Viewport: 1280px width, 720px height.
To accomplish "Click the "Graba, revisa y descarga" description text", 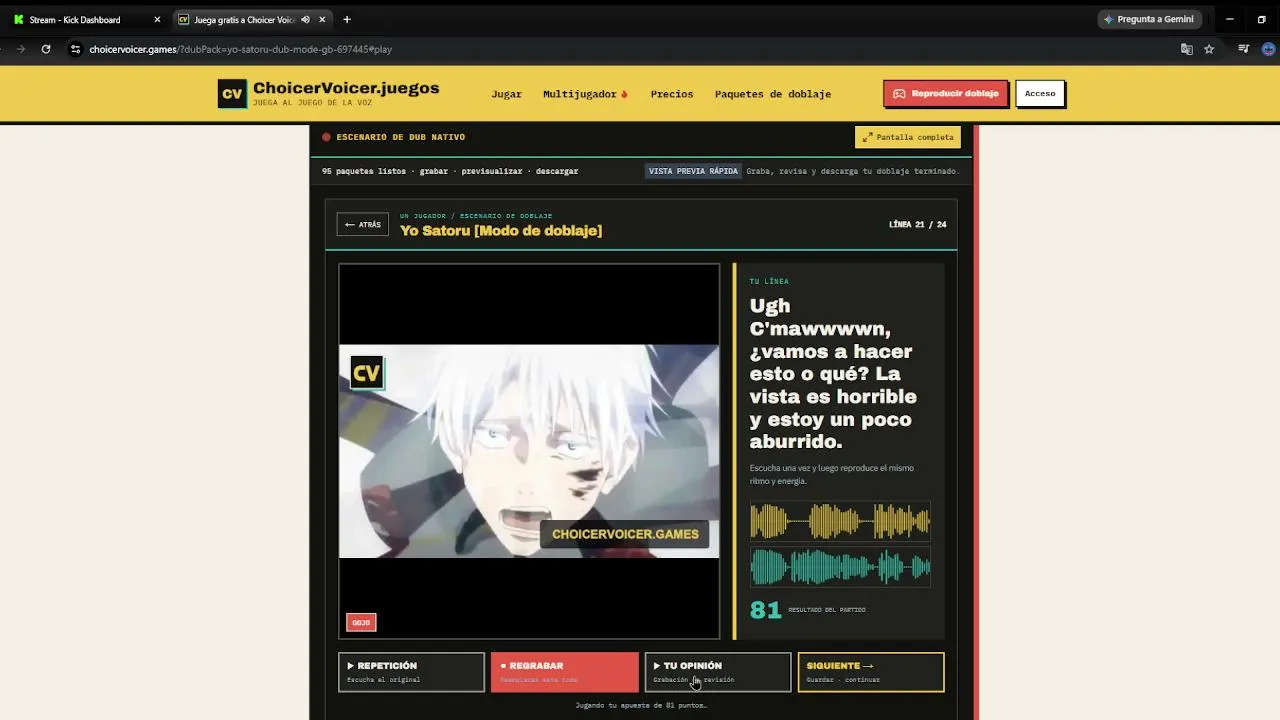I will coord(853,171).
